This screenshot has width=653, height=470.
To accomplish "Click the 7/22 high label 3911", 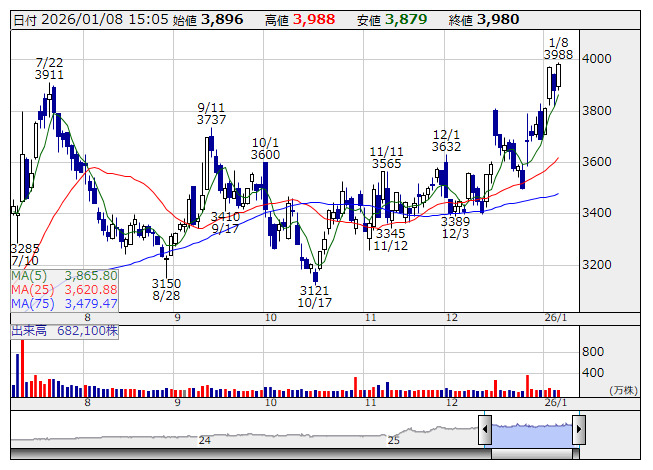I will [x=50, y=74].
